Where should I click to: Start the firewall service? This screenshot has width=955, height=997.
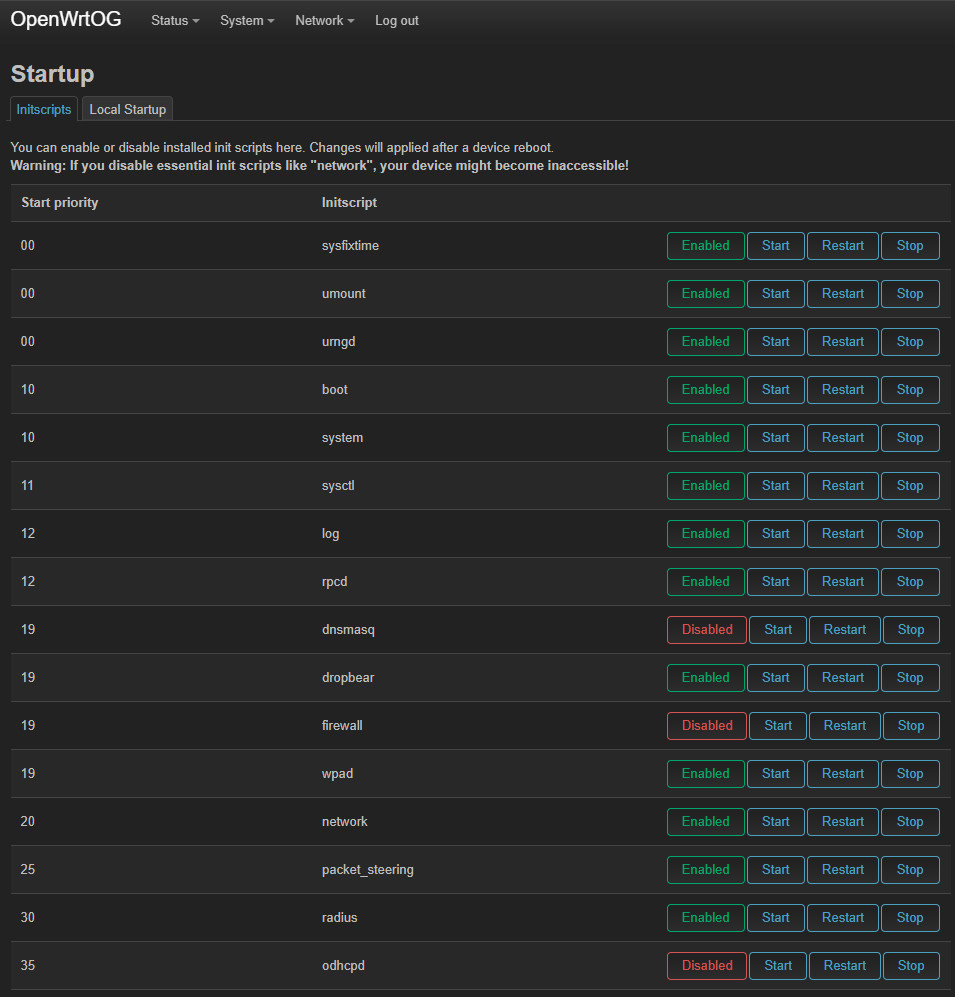[777, 726]
